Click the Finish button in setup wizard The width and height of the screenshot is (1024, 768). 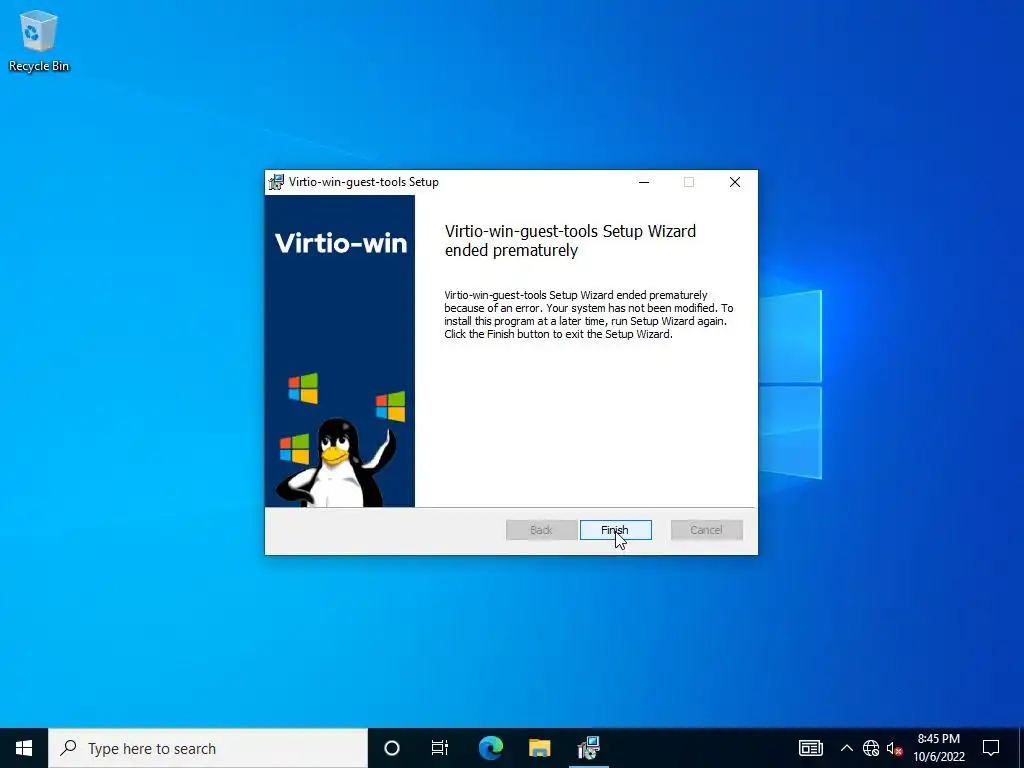point(615,530)
